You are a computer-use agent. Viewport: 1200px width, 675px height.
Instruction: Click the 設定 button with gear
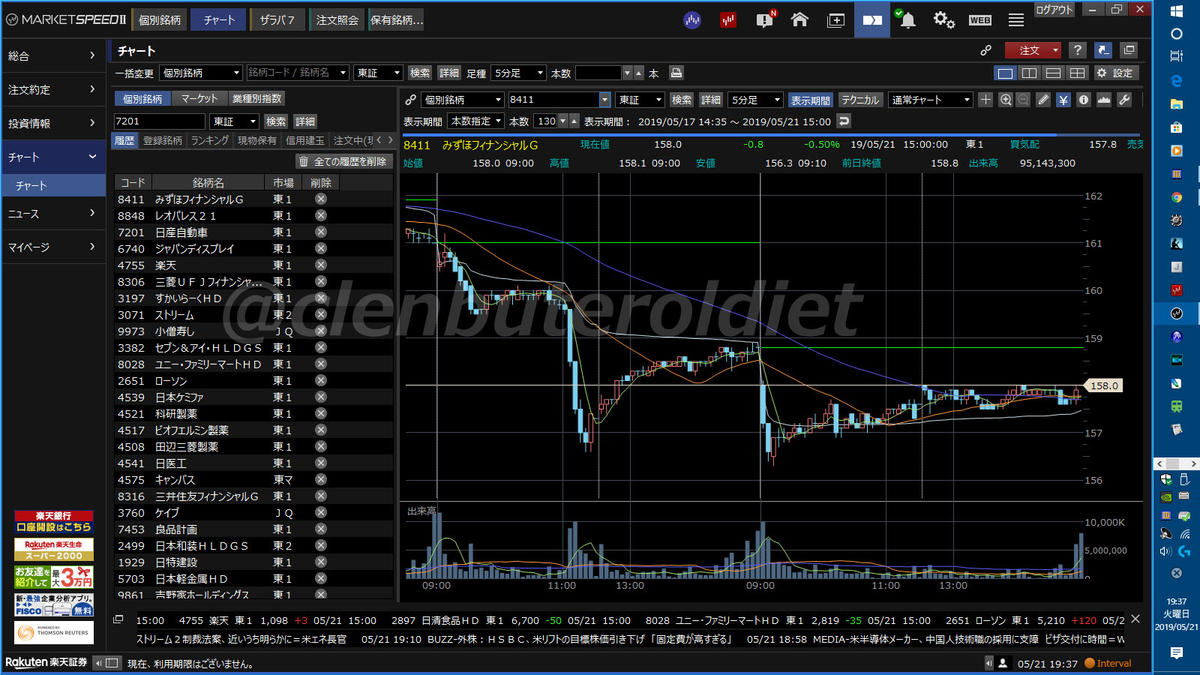tap(1115, 73)
